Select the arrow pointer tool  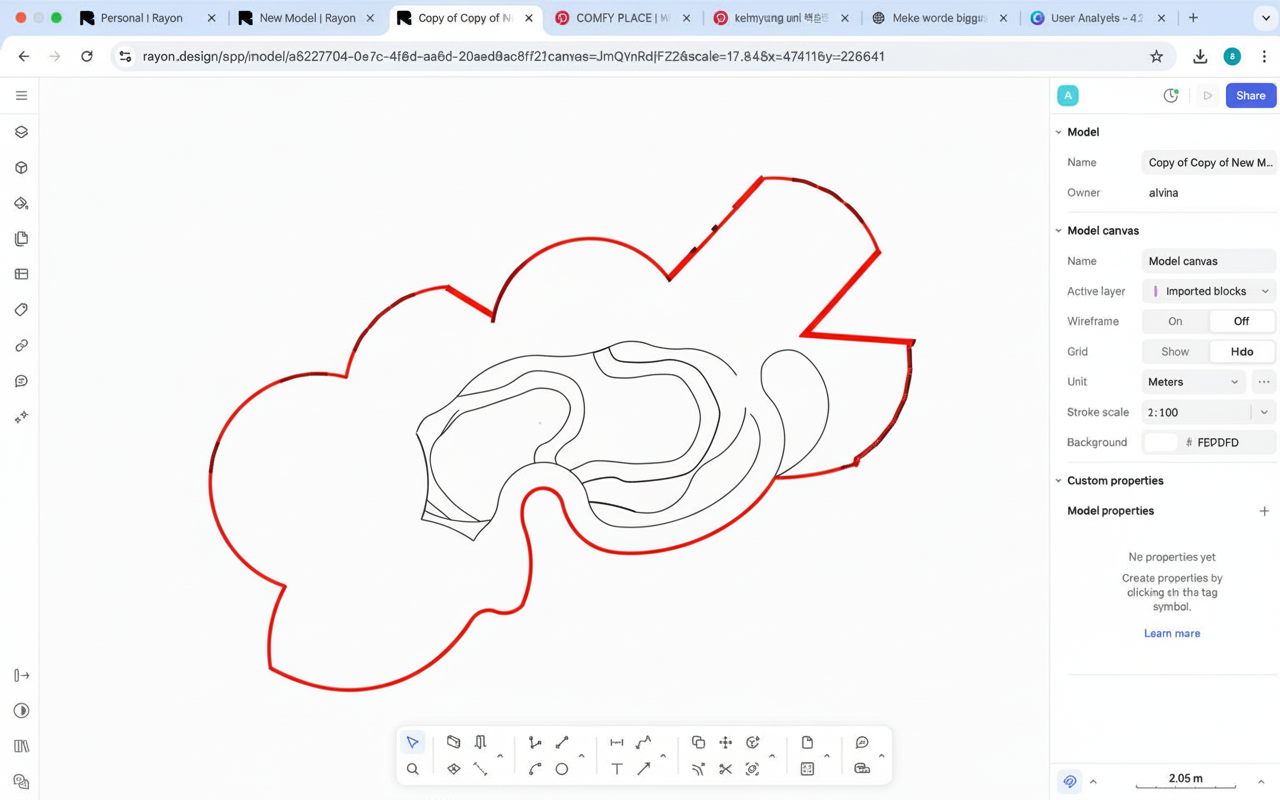pos(412,742)
